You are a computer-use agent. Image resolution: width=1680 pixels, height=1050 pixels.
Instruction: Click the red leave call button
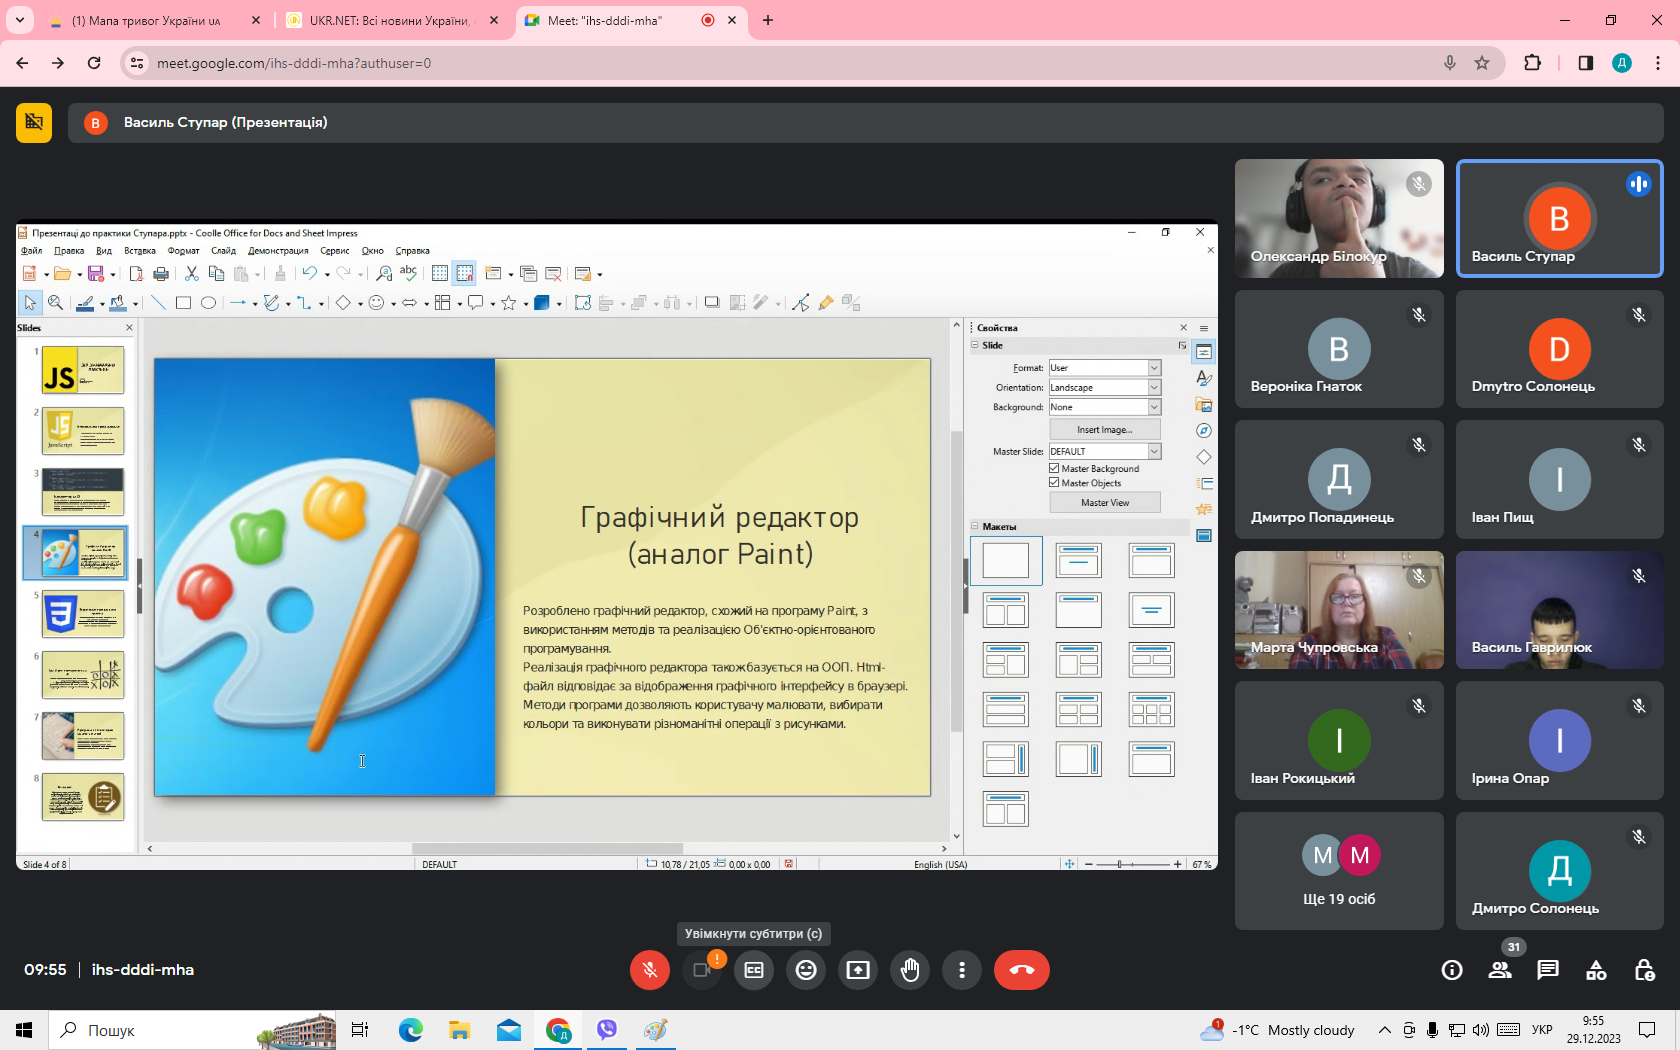click(1021, 970)
